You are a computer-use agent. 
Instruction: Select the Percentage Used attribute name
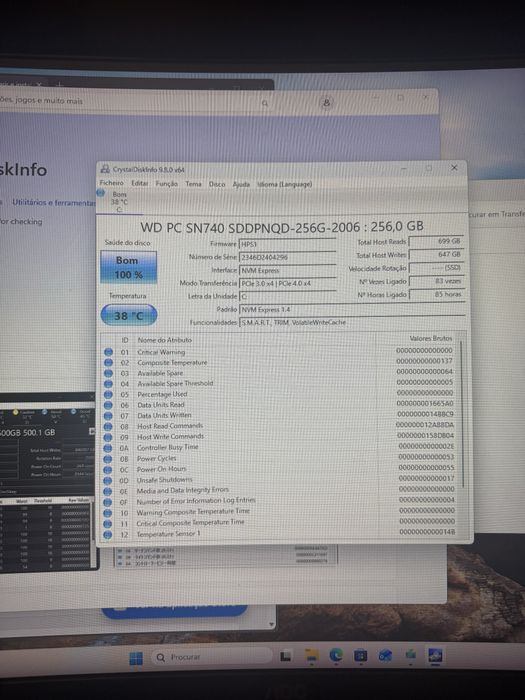pos(162,394)
